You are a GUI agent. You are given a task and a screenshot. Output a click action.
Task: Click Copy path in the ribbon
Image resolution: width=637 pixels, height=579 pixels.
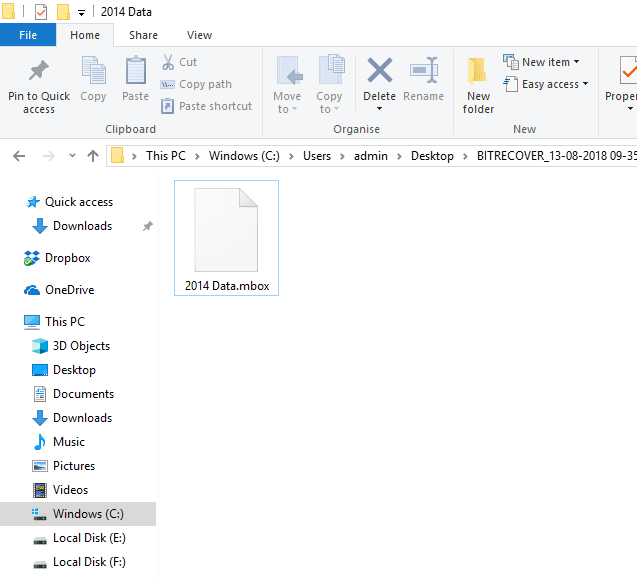(x=196, y=84)
